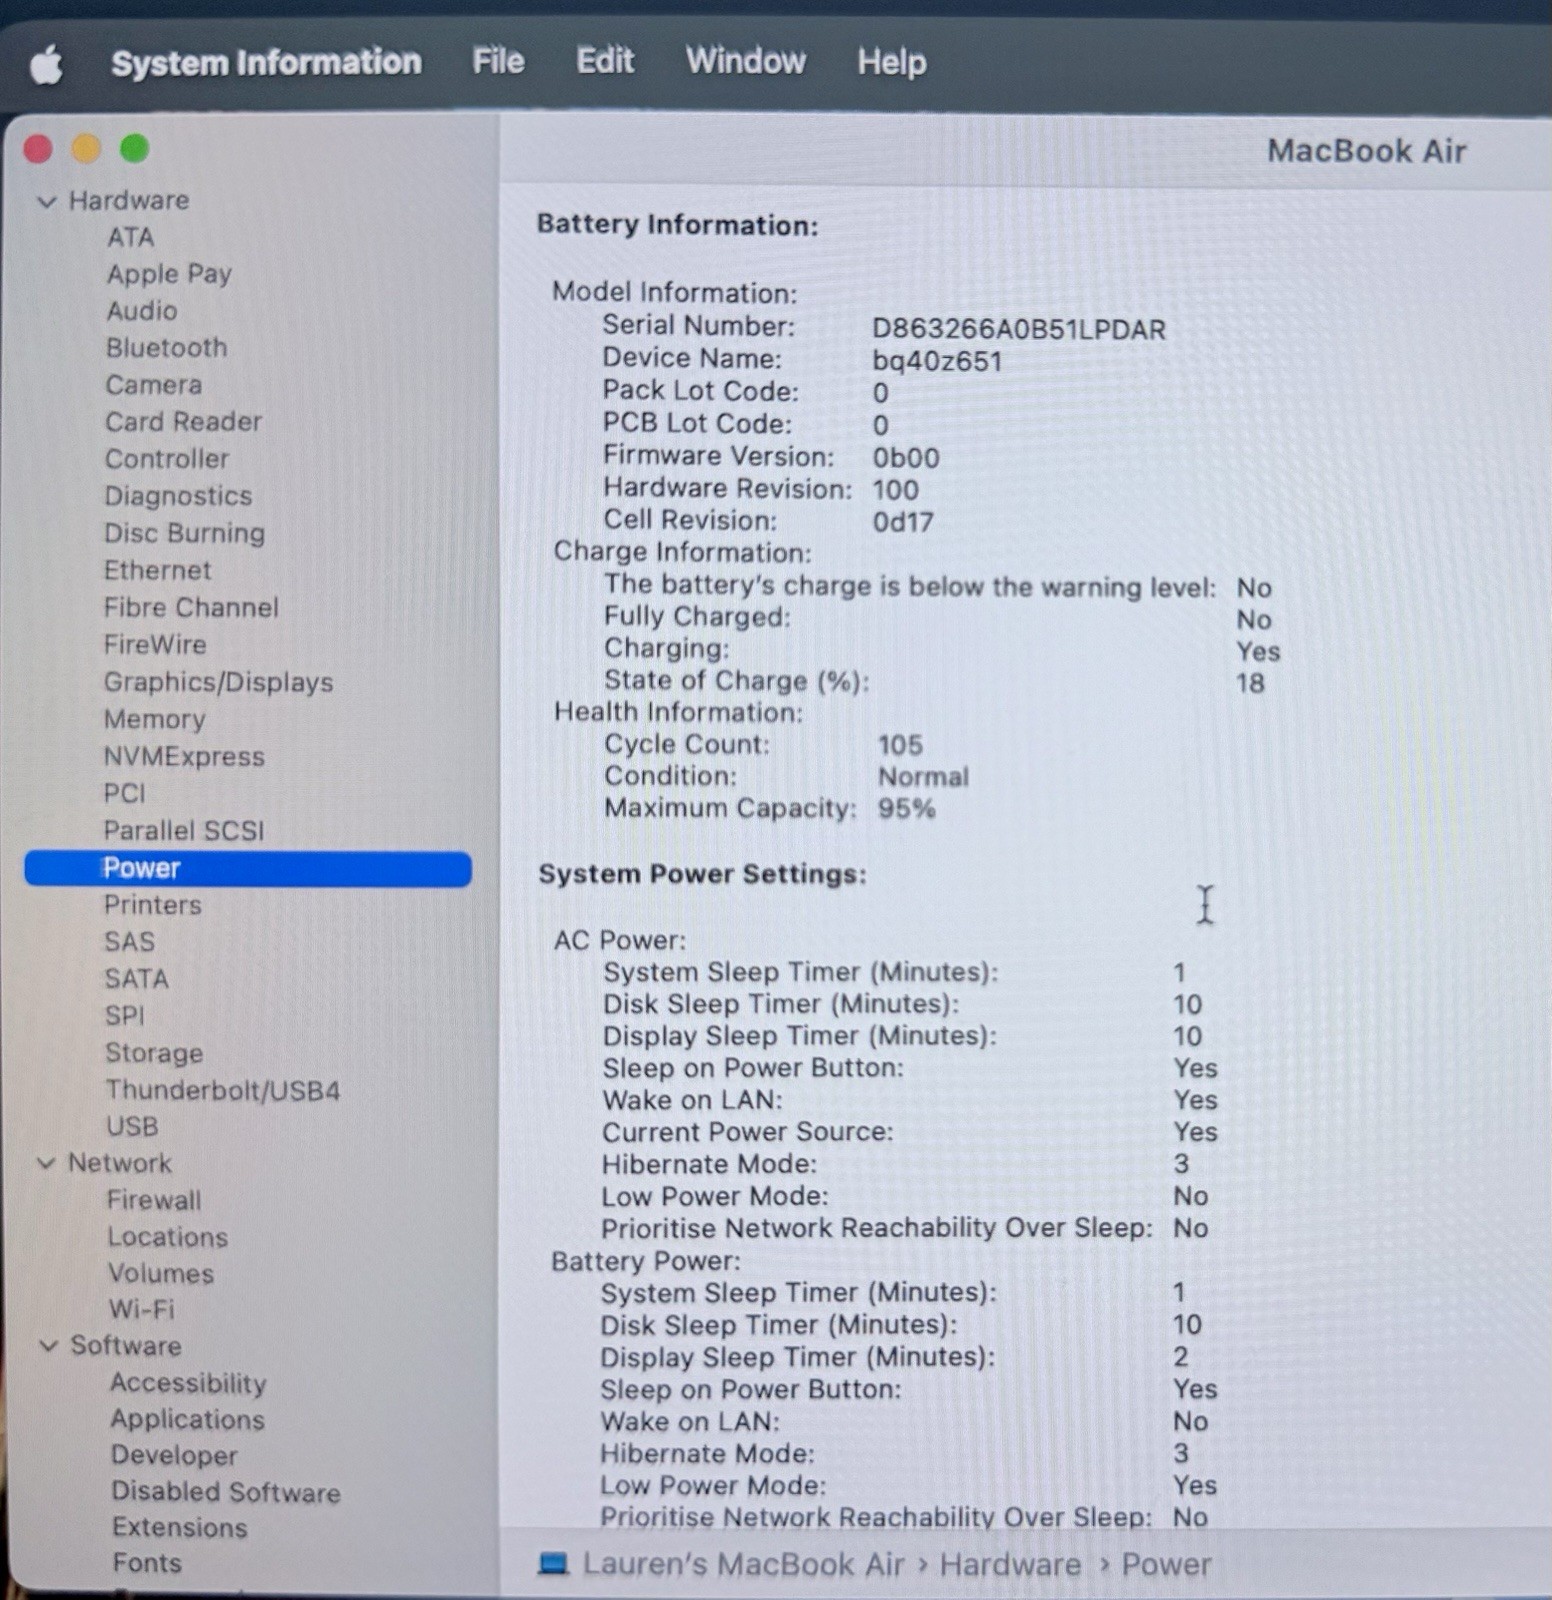Select Extensions under Software

tap(179, 1528)
